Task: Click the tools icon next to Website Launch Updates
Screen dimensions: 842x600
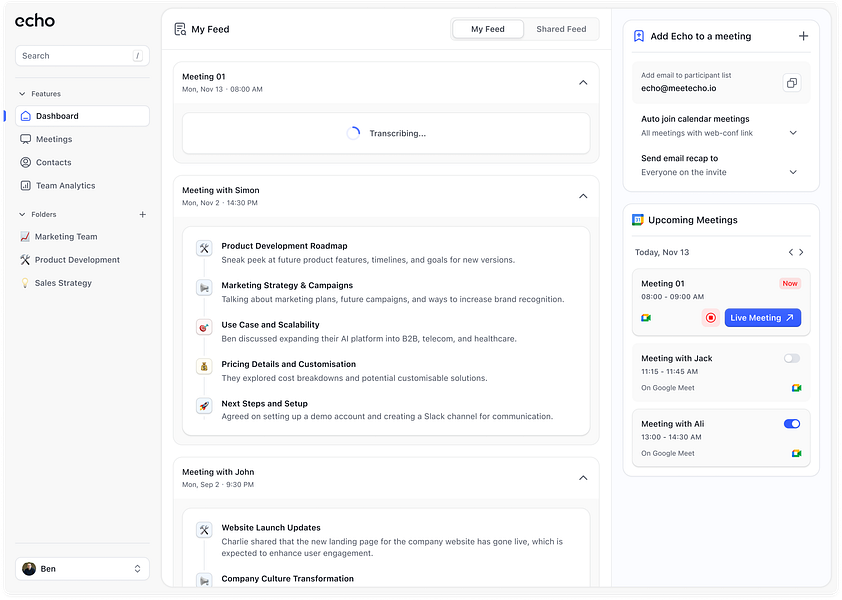Action: pos(204,530)
